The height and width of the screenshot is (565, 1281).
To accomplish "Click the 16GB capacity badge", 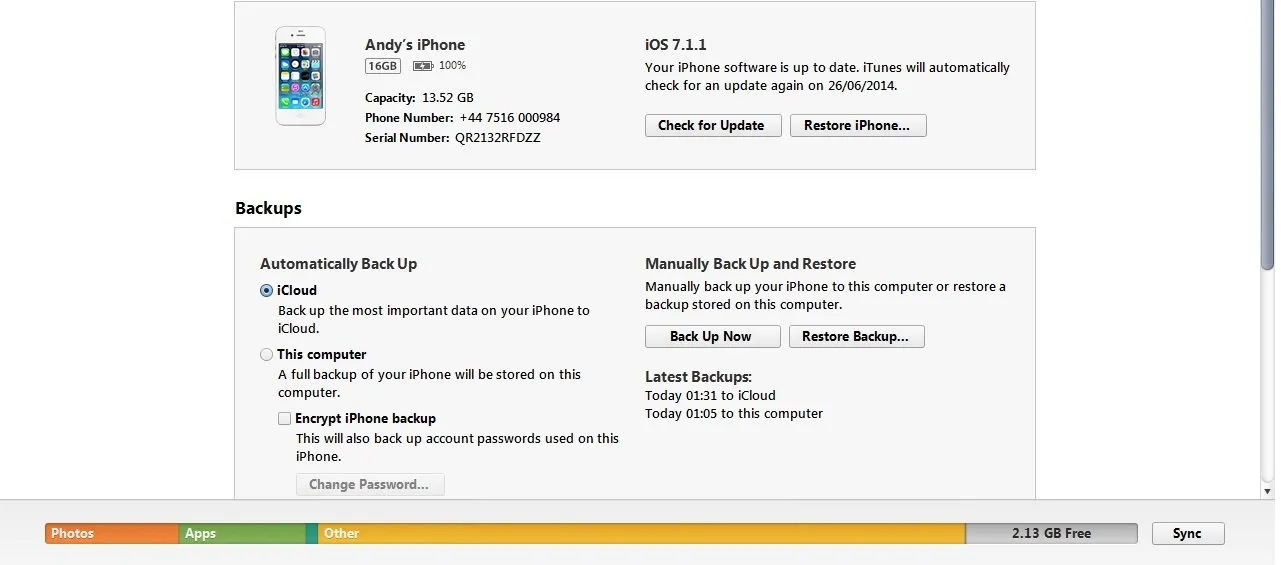I will 383,66.
